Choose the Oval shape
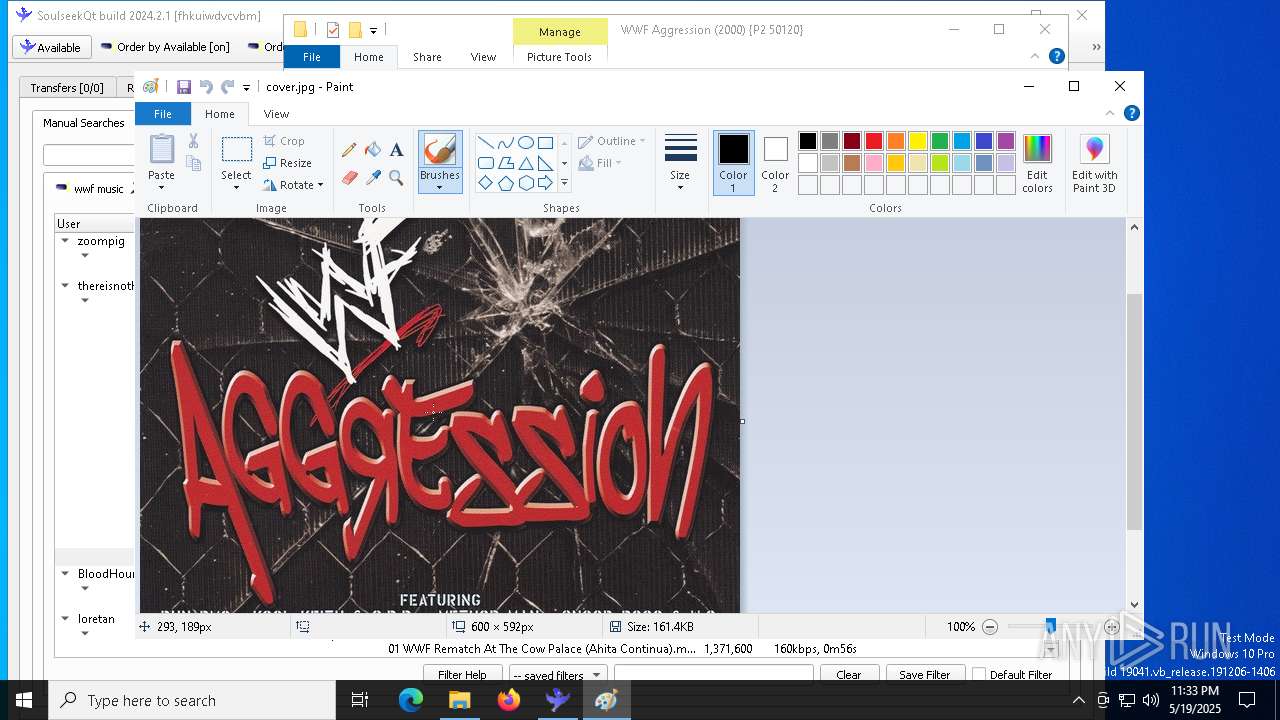 tap(525, 142)
